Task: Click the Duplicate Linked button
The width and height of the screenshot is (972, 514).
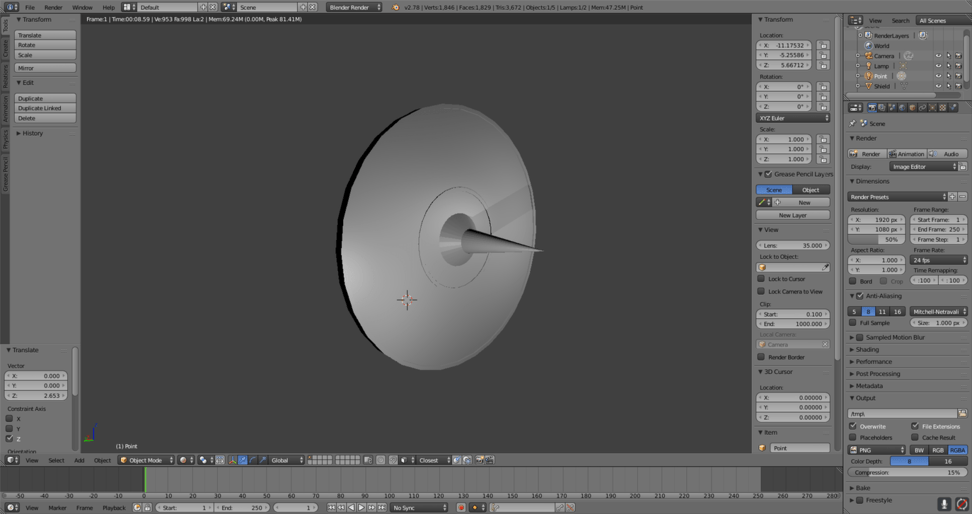Action: (45, 108)
